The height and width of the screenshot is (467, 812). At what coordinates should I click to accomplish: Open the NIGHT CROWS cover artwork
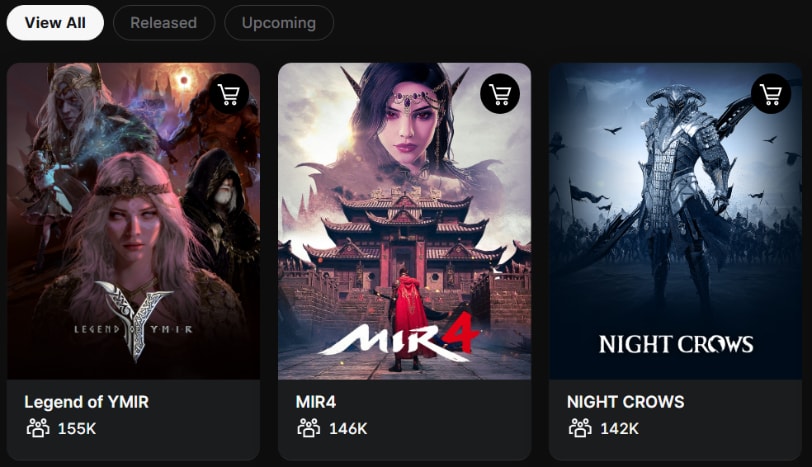(x=675, y=221)
